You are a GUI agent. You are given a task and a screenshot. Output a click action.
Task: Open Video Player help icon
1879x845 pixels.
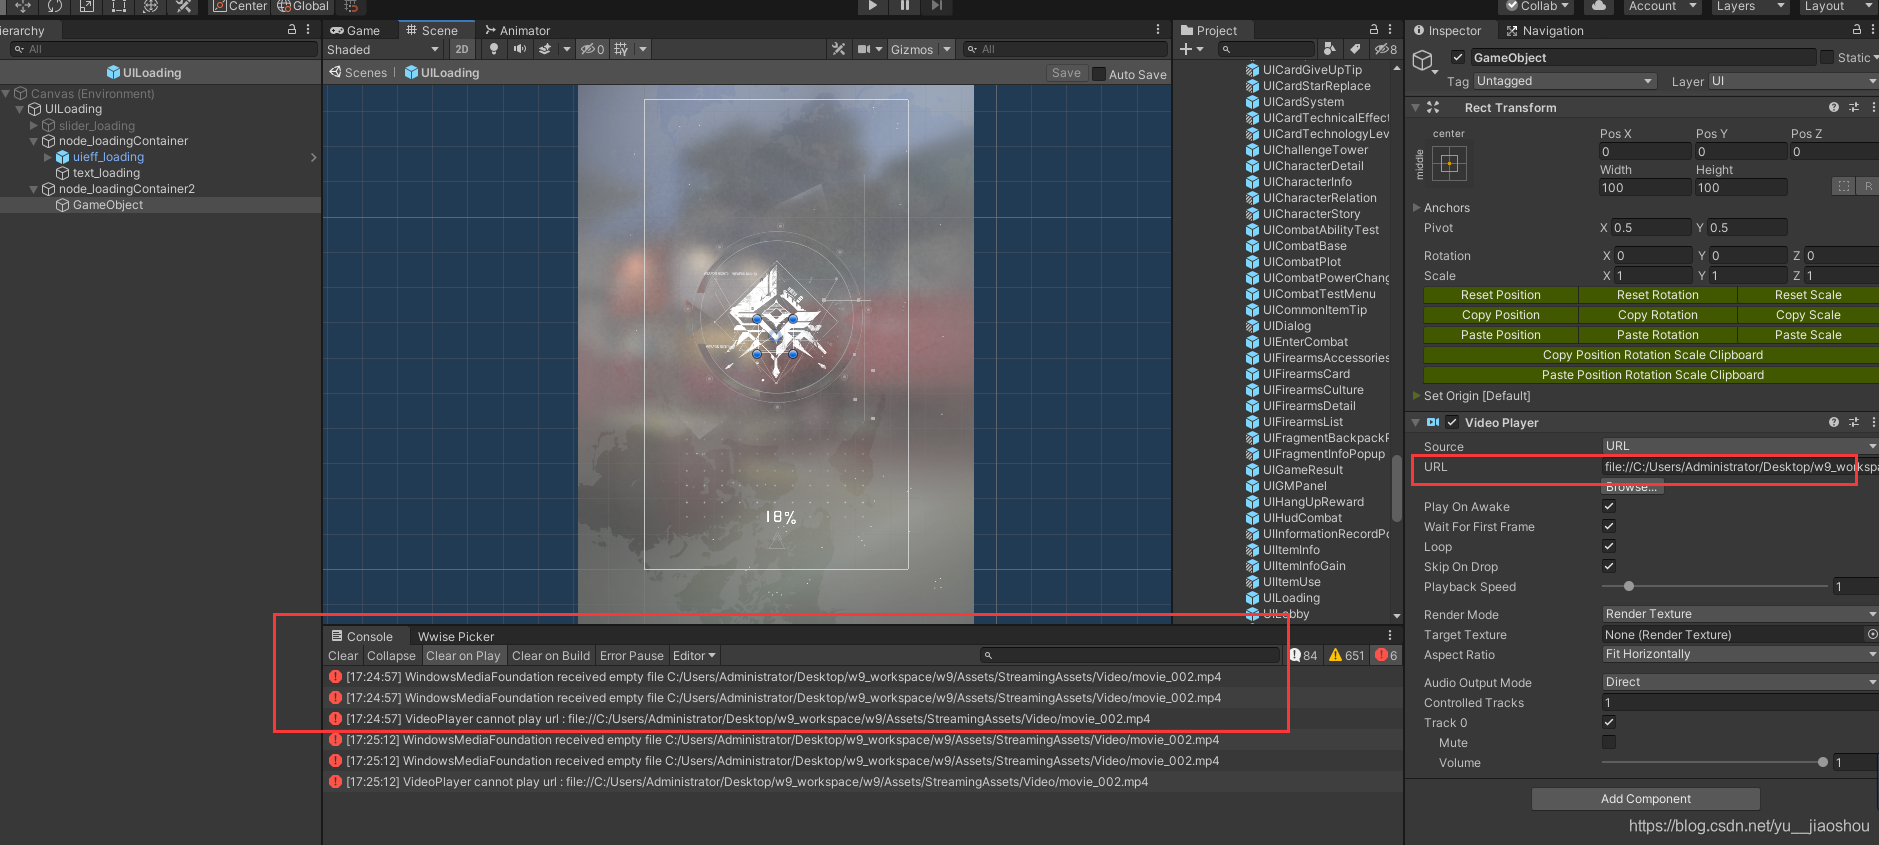point(1834,422)
